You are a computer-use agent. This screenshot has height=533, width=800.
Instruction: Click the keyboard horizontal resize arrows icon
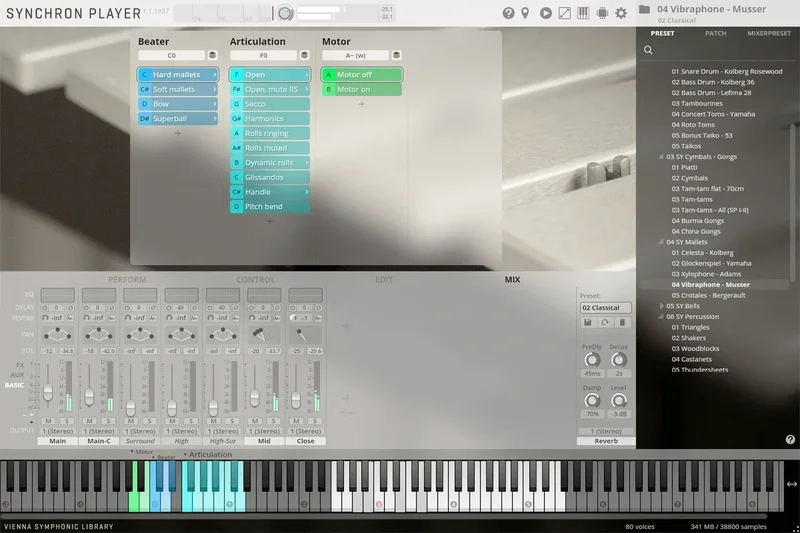coord(791,484)
